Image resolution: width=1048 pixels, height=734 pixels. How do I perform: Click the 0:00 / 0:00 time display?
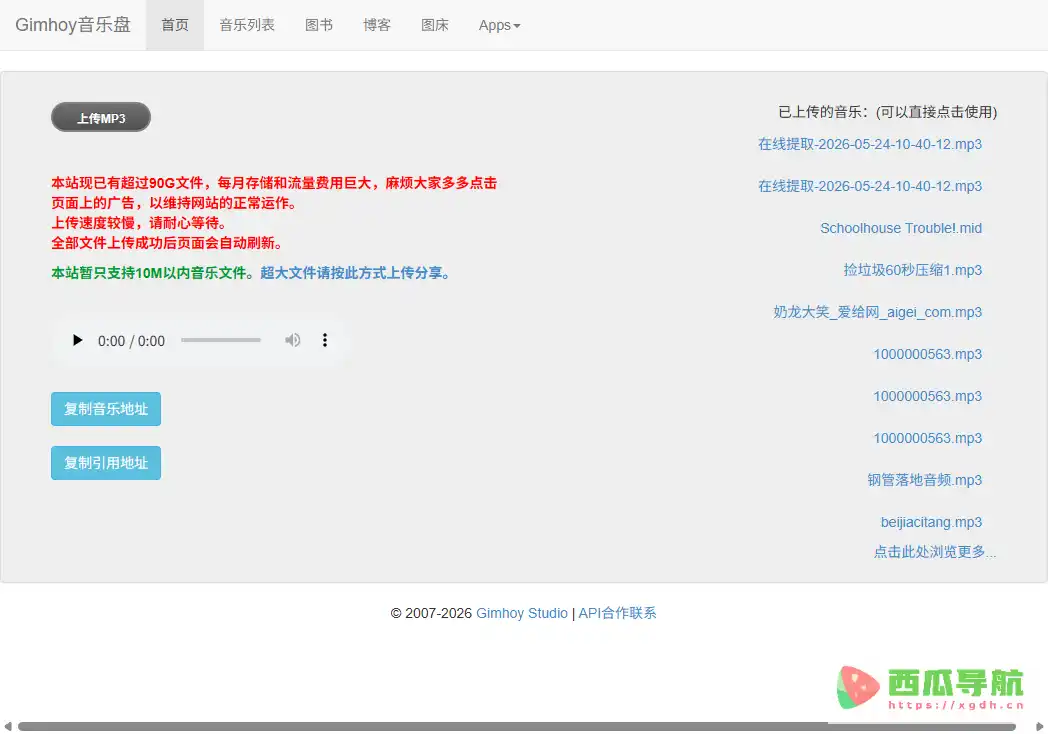pyautogui.click(x=131, y=341)
